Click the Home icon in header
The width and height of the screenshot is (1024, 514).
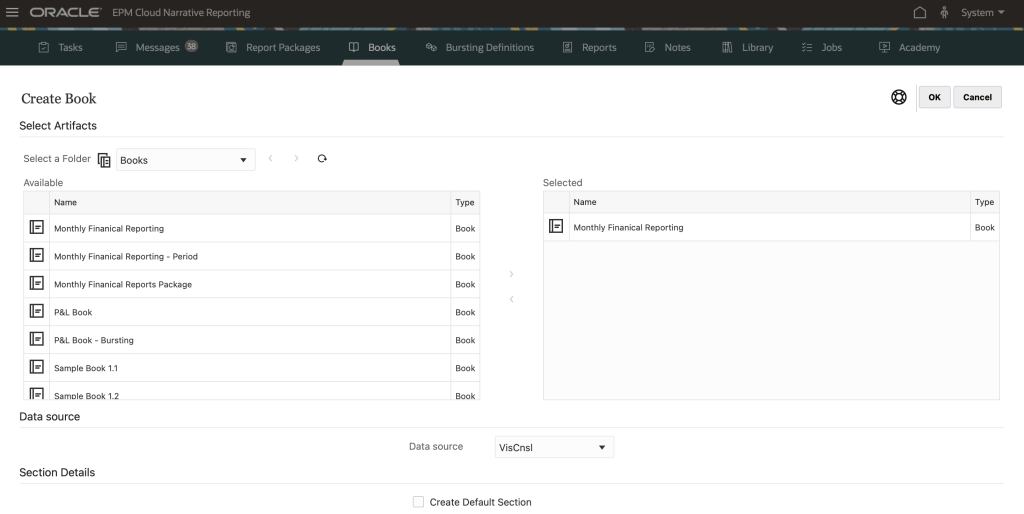(920, 13)
